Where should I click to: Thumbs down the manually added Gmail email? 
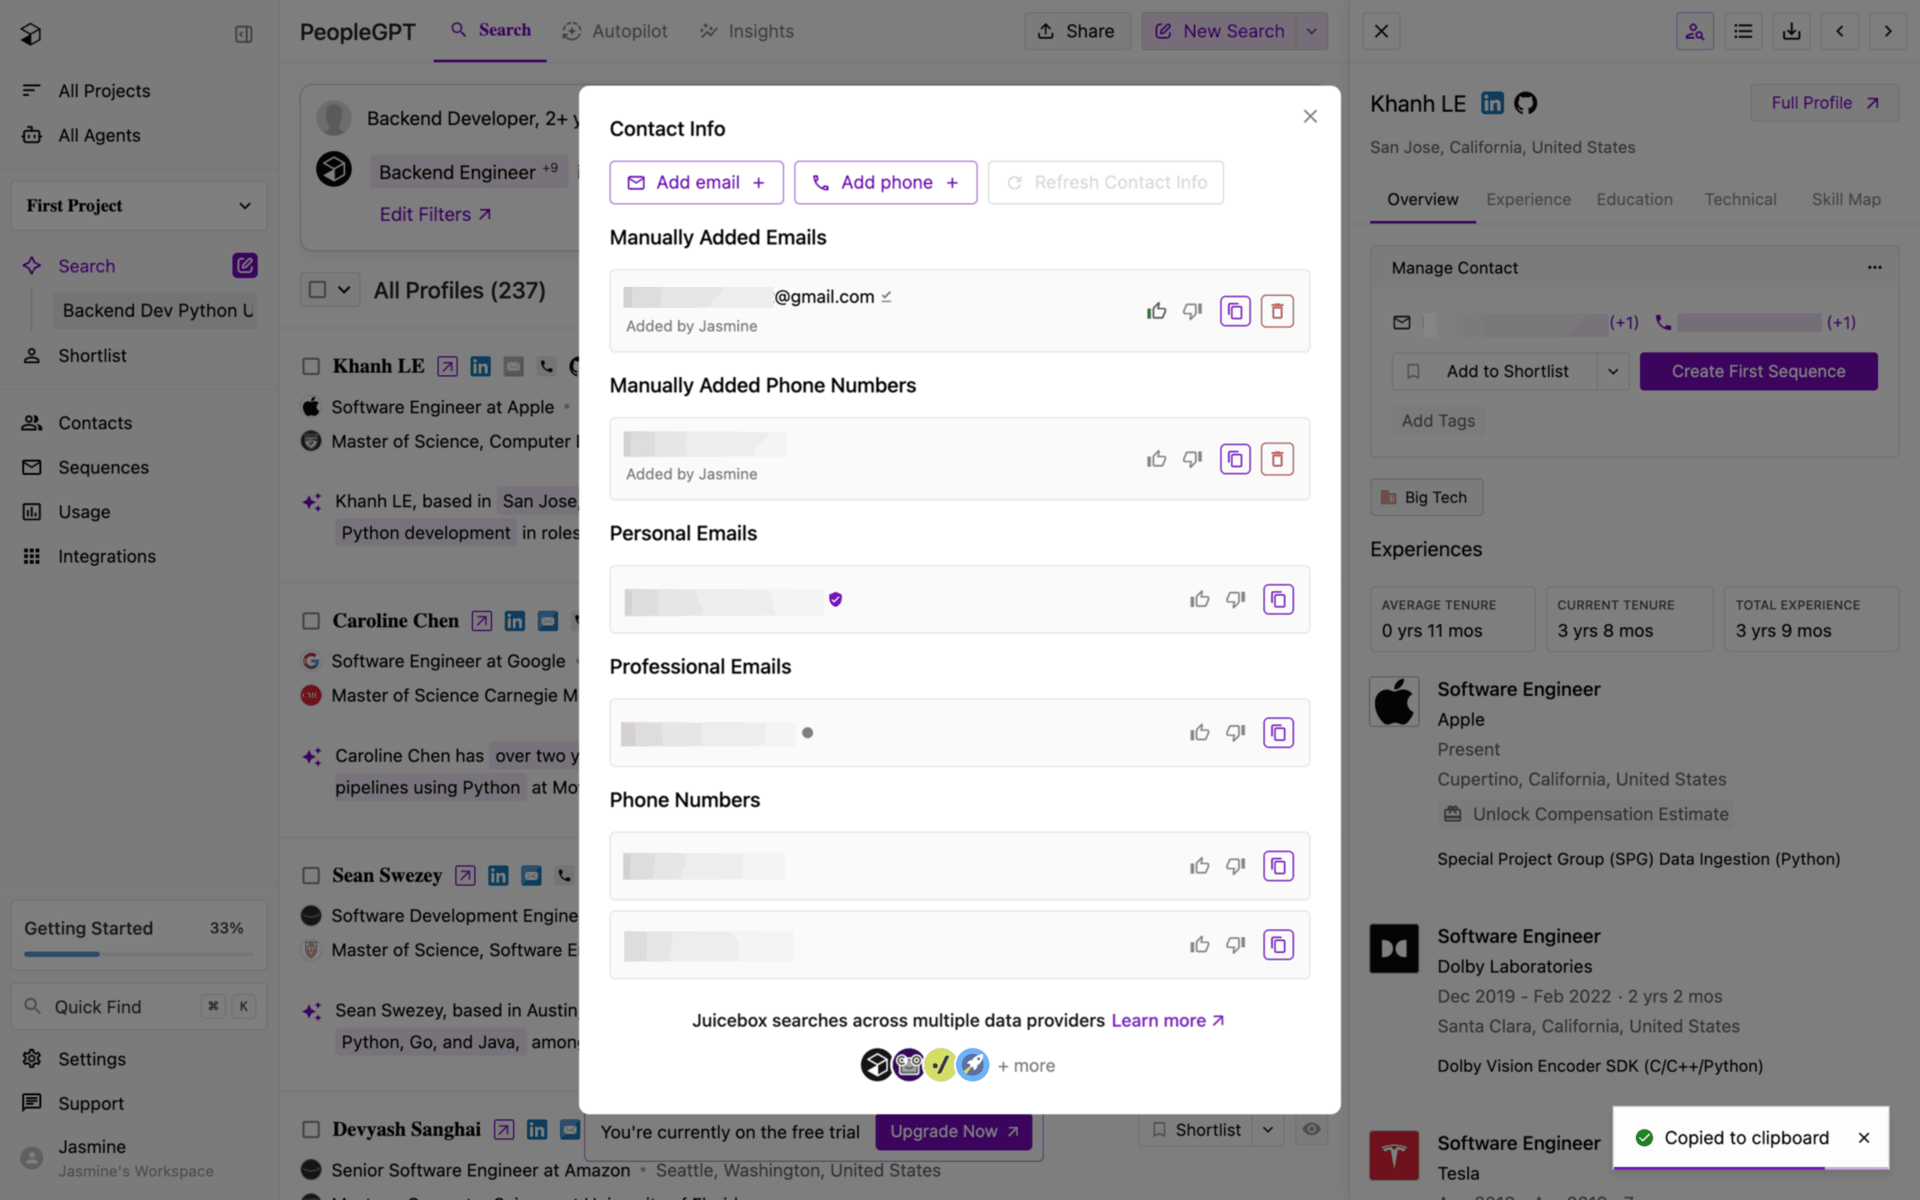pos(1192,311)
